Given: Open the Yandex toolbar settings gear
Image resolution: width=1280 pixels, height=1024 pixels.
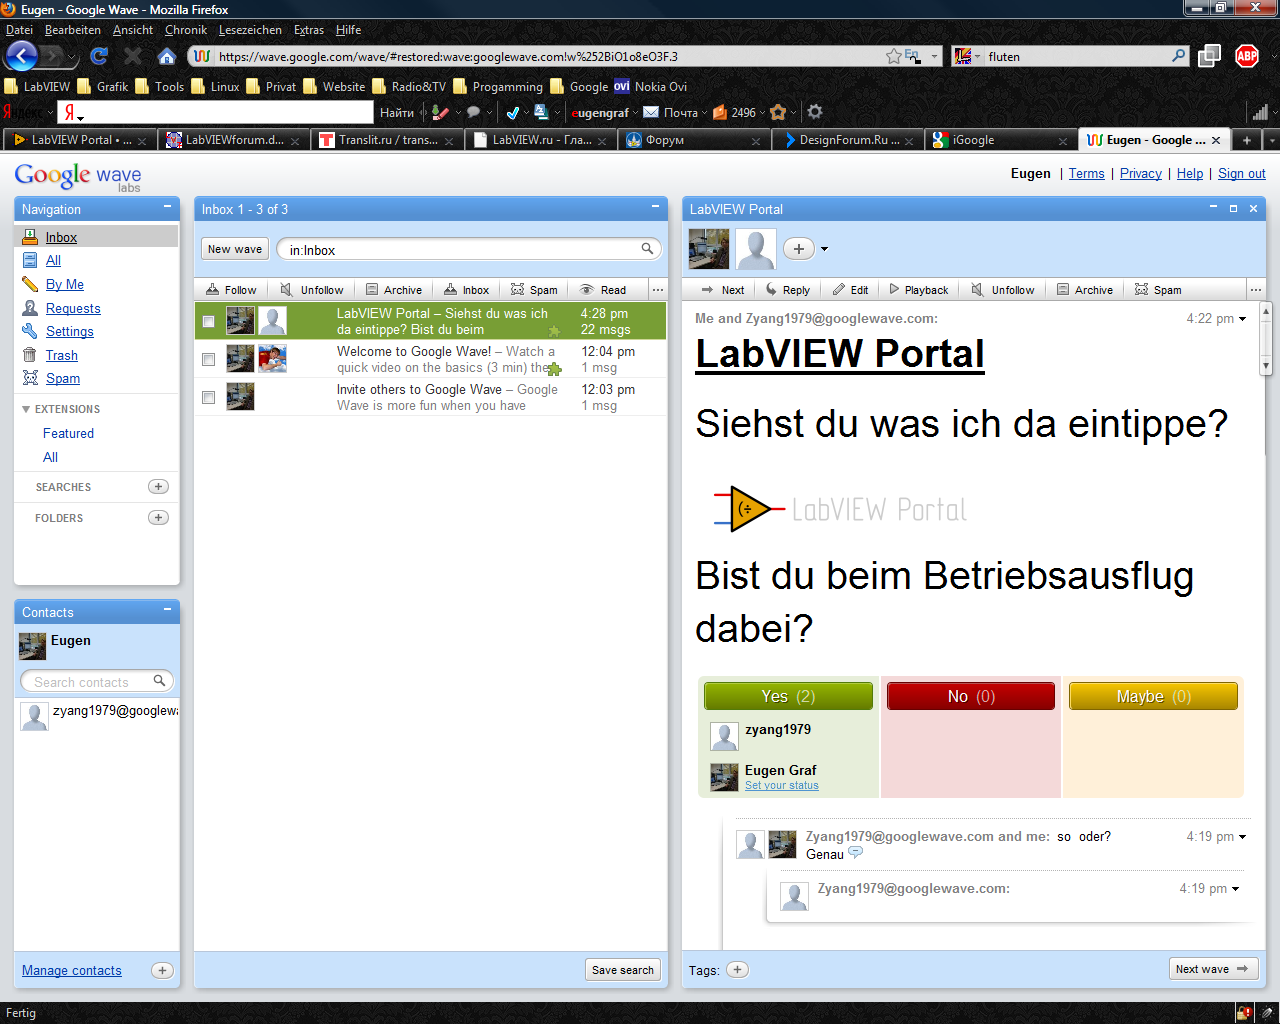Looking at the screenshot, I should [815, 112].
